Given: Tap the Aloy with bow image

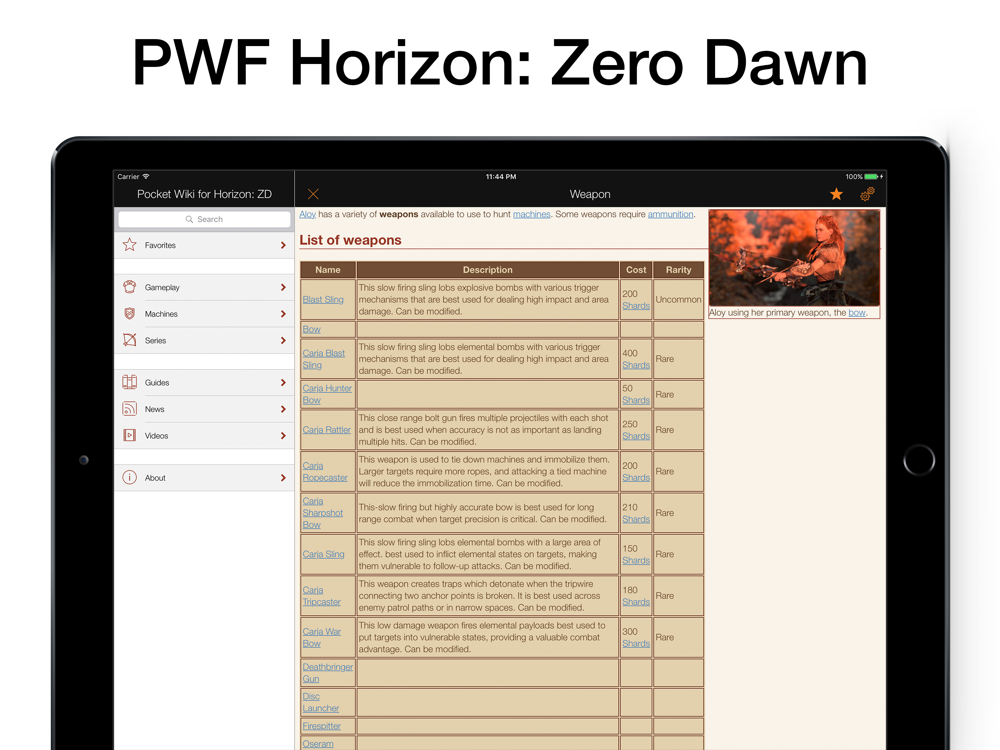Looking at the screenshot, I should coord(794,258).
